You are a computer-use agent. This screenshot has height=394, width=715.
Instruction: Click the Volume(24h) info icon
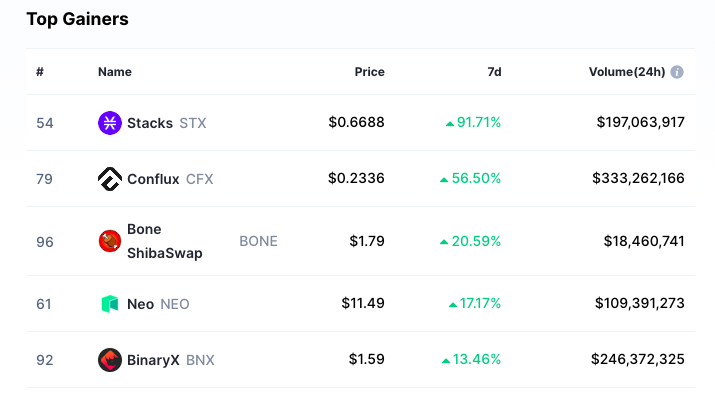point(677,72)
